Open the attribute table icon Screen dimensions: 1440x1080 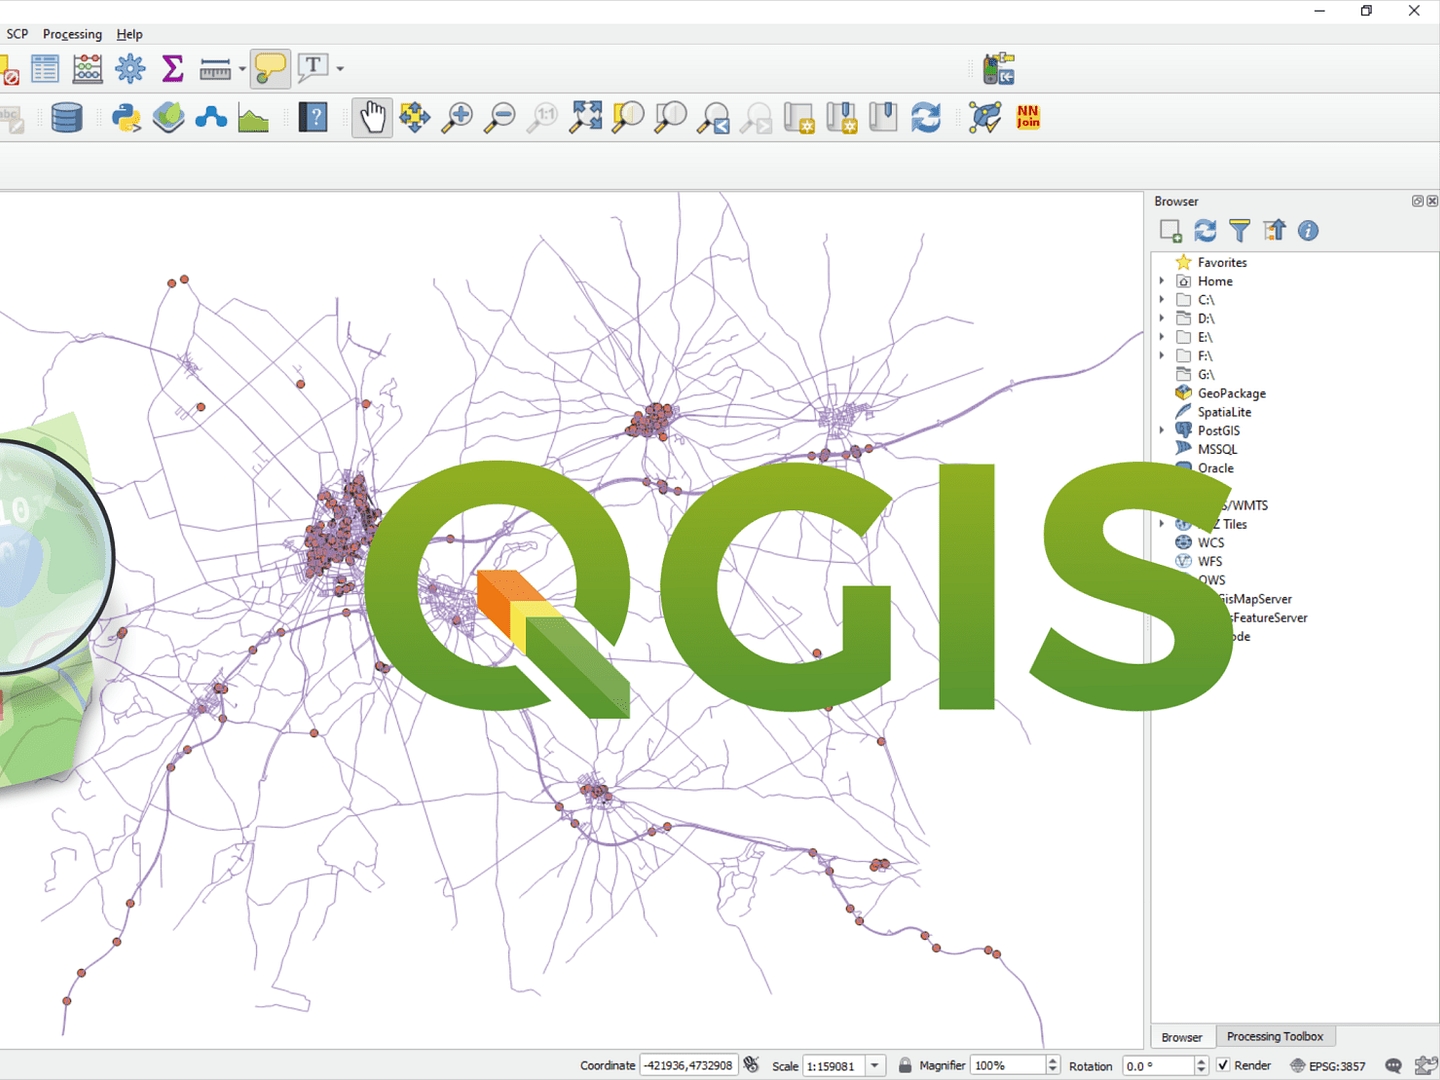pos(45,69)
